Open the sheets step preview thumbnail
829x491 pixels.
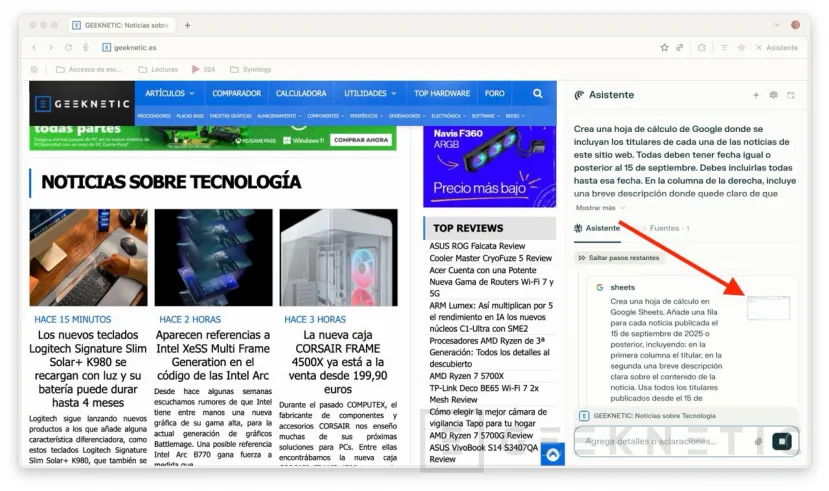768,308
